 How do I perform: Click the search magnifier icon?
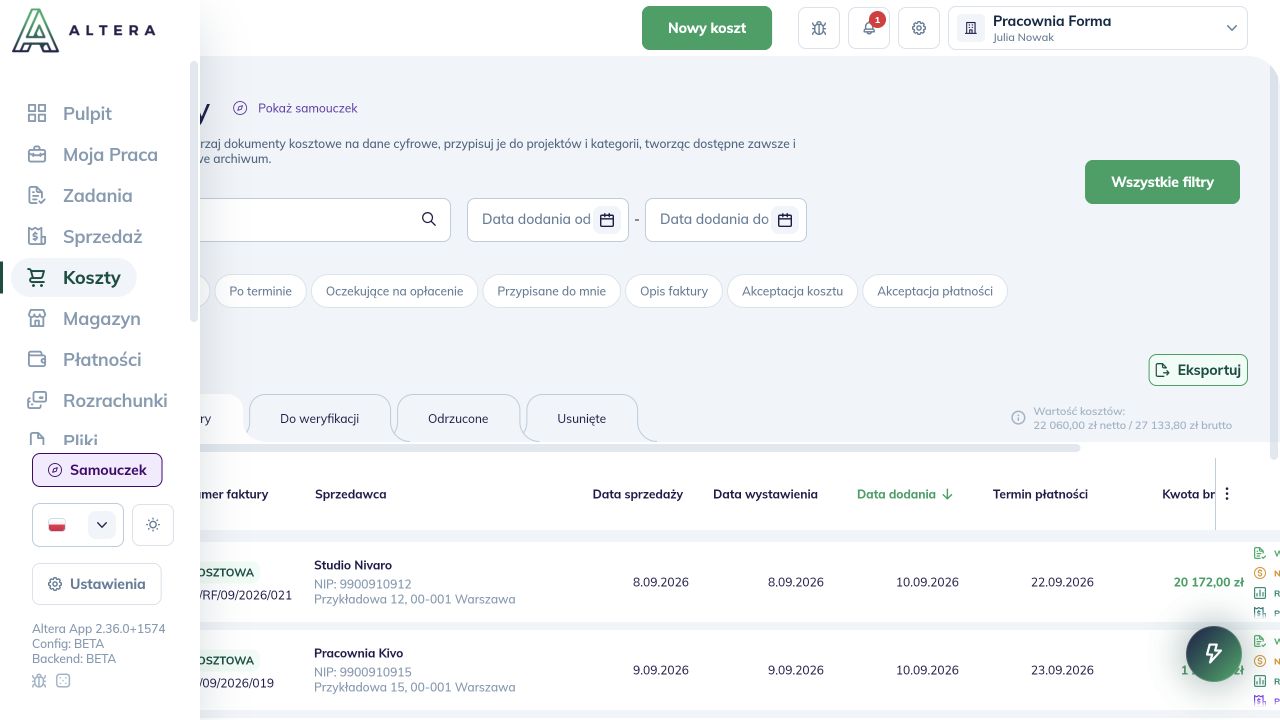(429, 219)
